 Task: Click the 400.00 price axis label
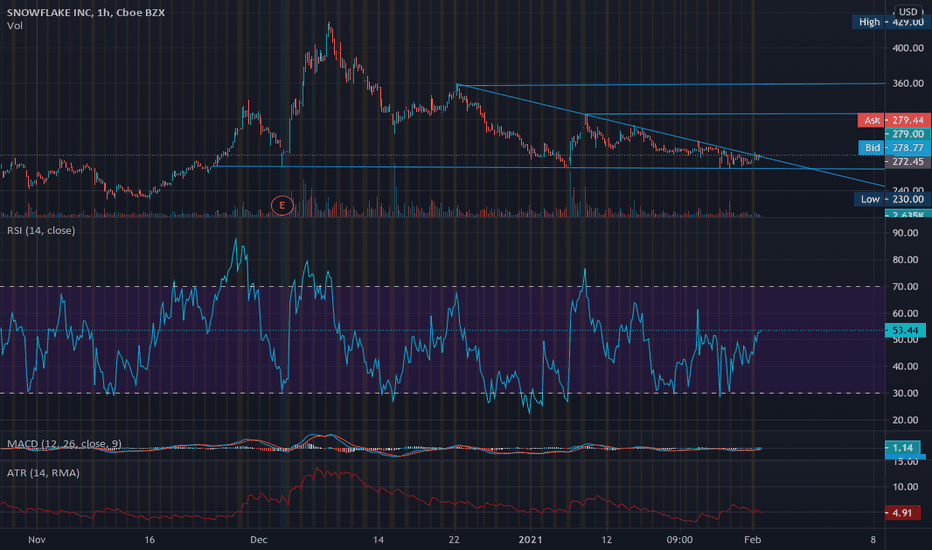[x=908, y=48]
